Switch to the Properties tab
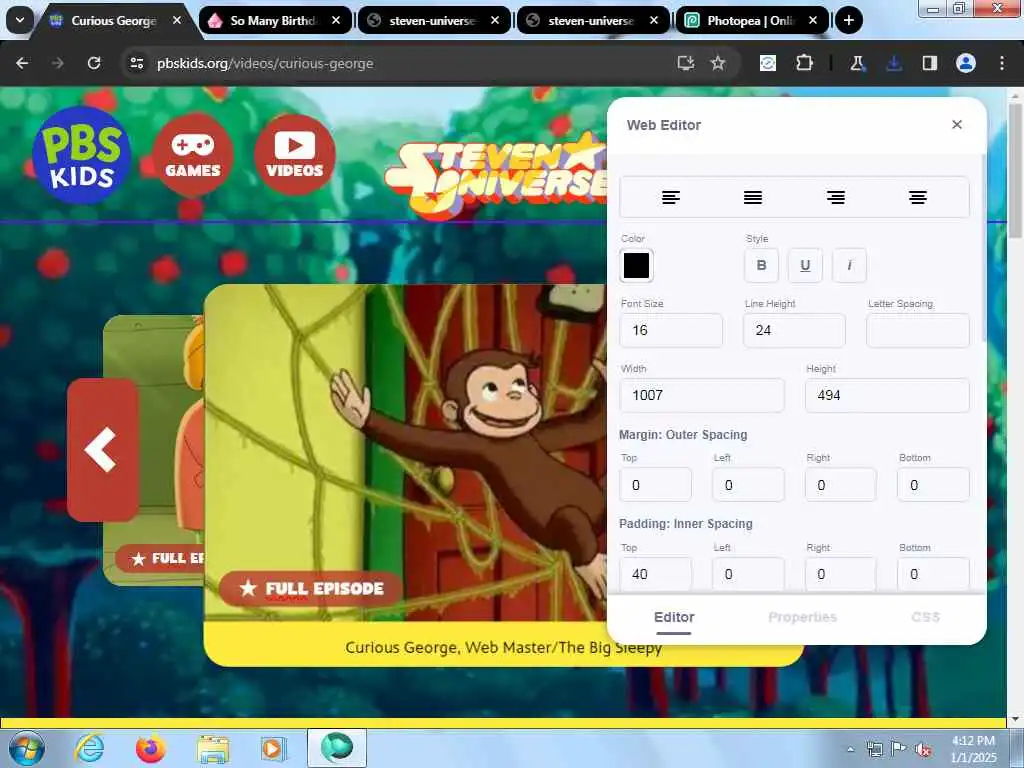This screenshot has width=1024, height=768. [803, 617]
